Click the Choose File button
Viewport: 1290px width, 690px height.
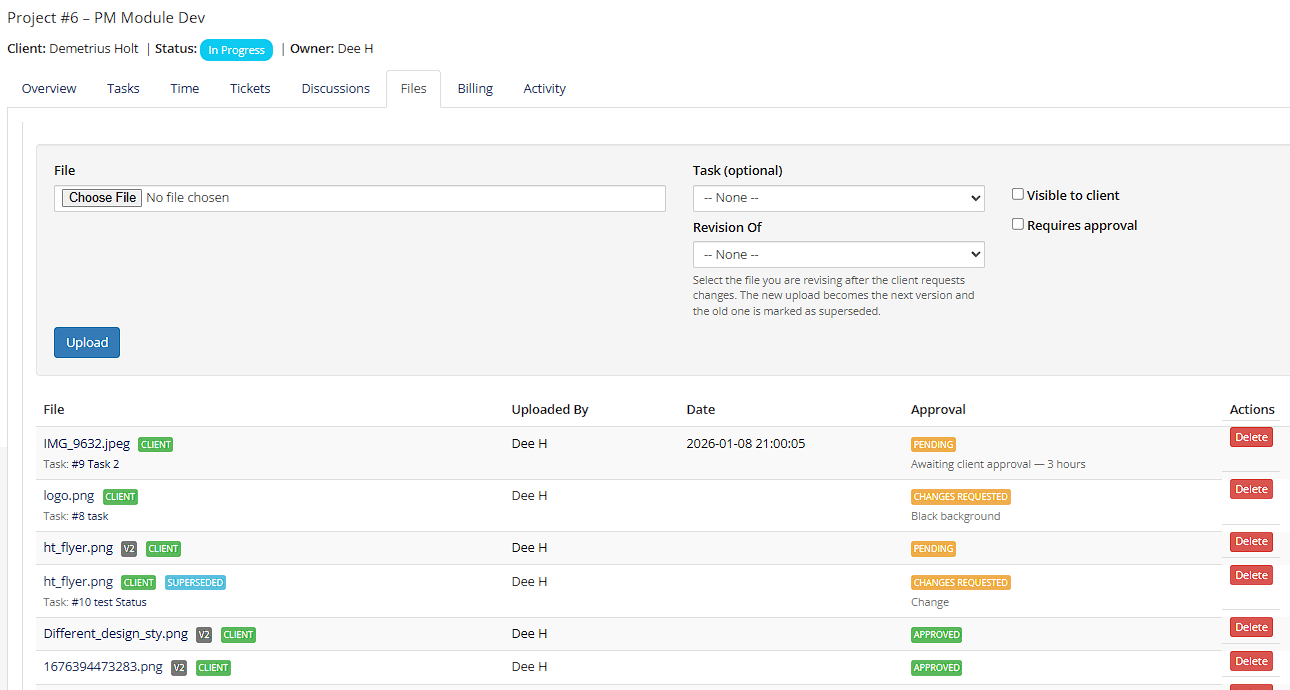[102, 198]
